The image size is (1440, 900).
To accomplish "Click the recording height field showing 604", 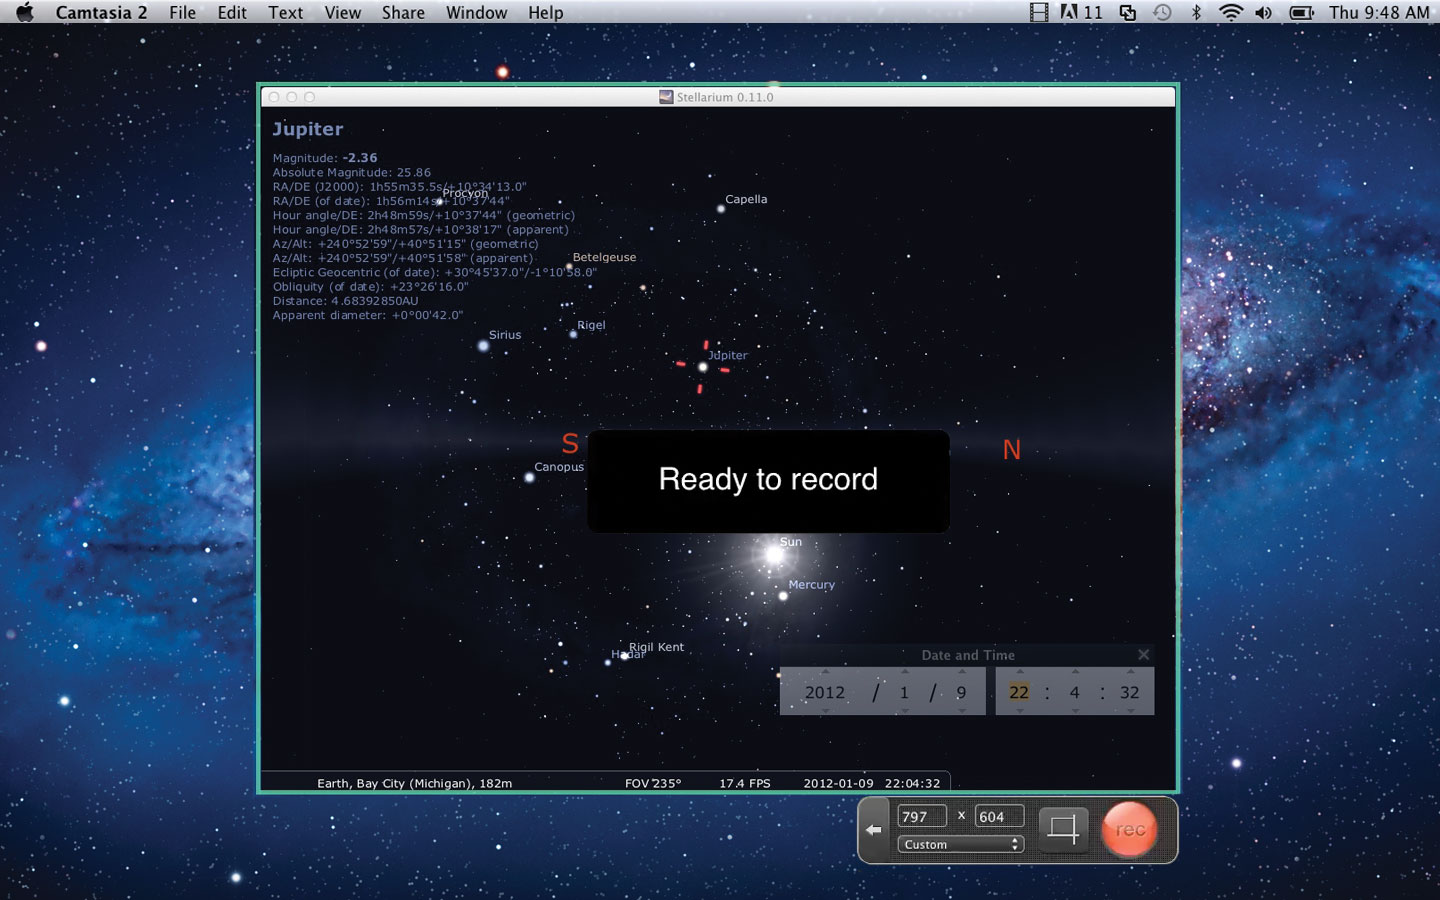I will pos(999,817).
